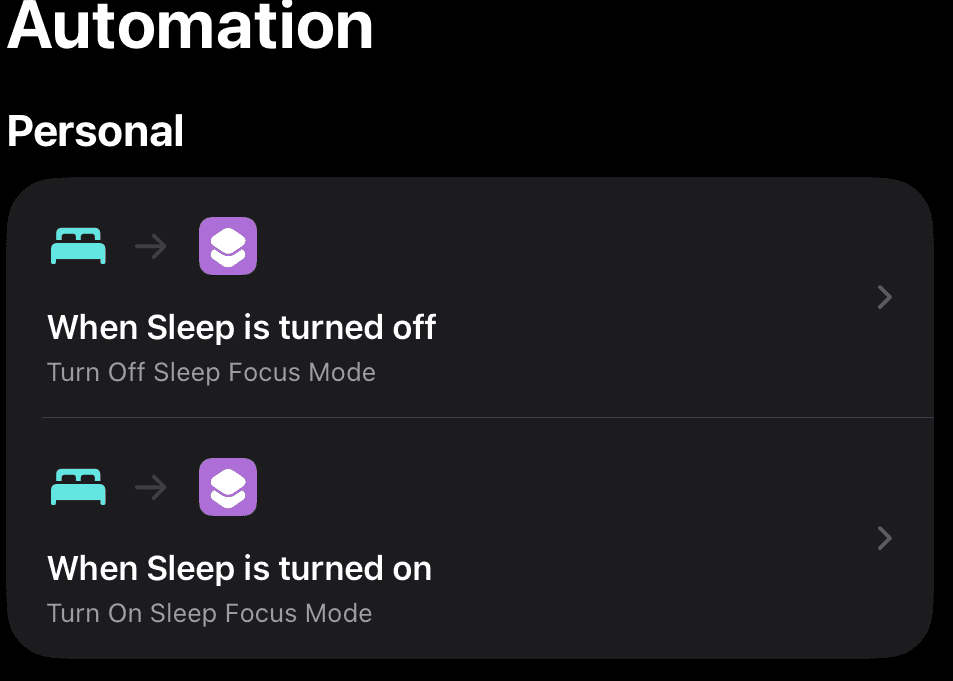The height and width of the screenshot is (681, 953).
Task: Click the word 'on' in the second automation title
Action: coord(412,569)
